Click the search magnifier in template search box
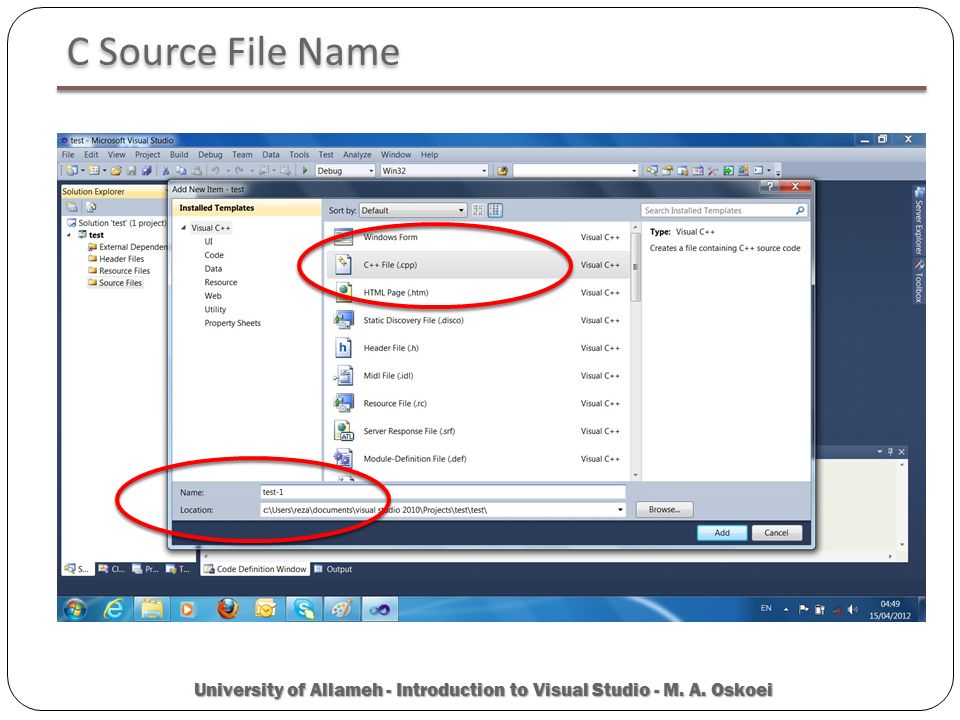Screen dimensions: 960x720 800,211
